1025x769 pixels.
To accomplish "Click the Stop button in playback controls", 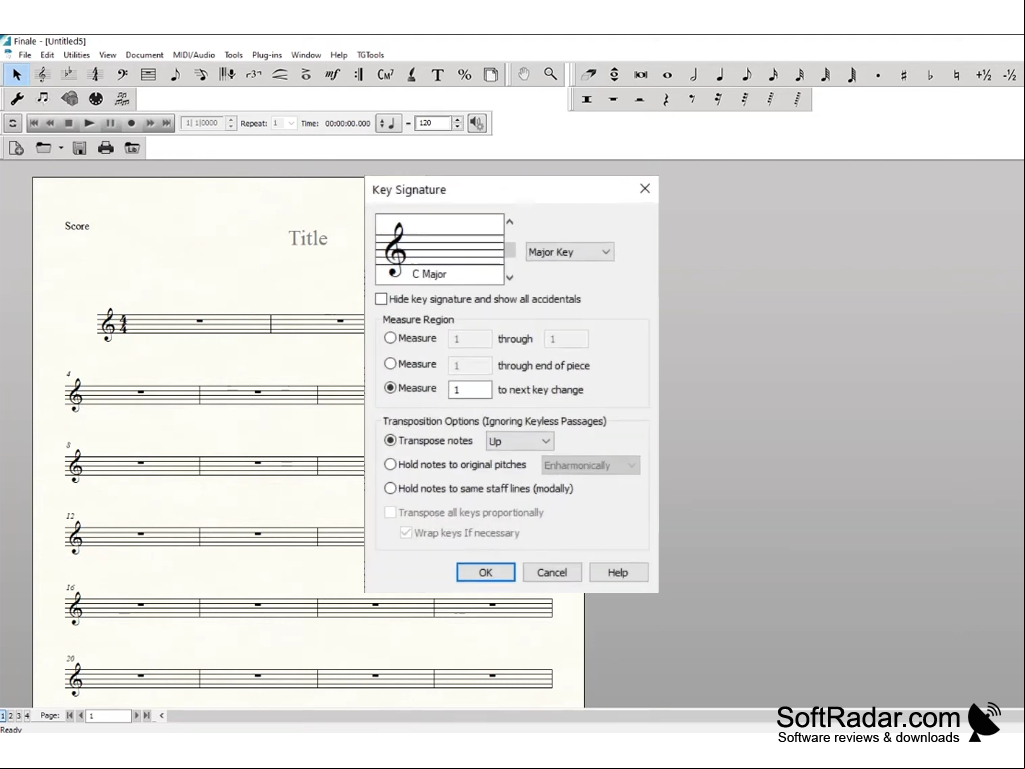I will tap(69, 123).
